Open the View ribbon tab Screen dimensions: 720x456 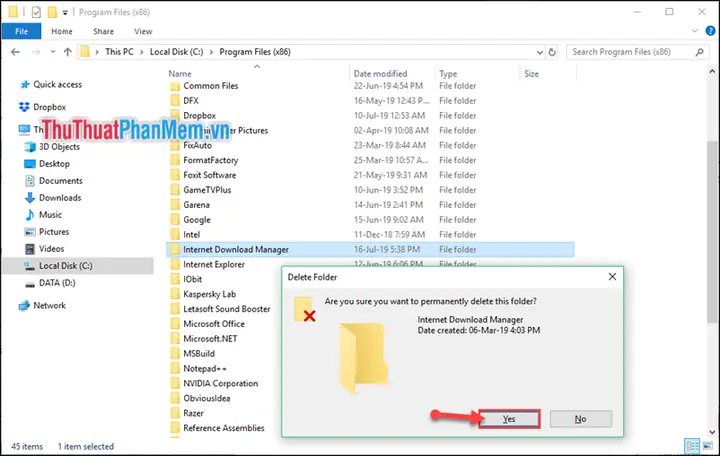(143, 31)
